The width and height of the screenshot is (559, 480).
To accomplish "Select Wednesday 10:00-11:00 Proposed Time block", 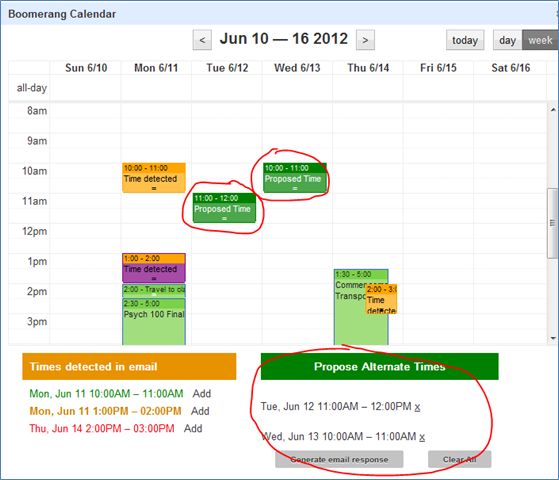I will click(x=295, y=178).
